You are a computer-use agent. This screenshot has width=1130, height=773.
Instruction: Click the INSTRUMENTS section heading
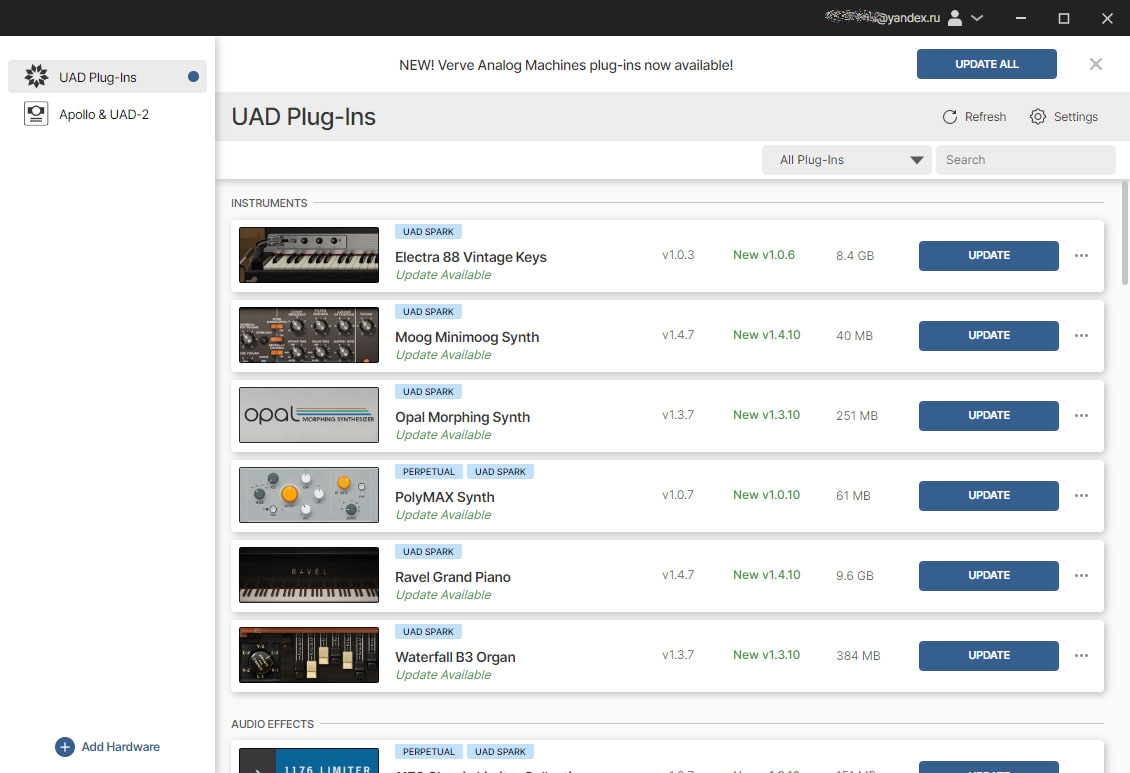269,203
